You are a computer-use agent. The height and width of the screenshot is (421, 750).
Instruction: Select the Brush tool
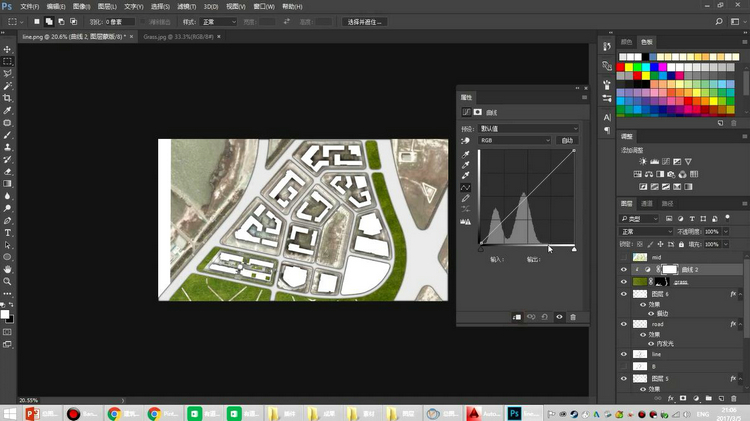[7, 135]
